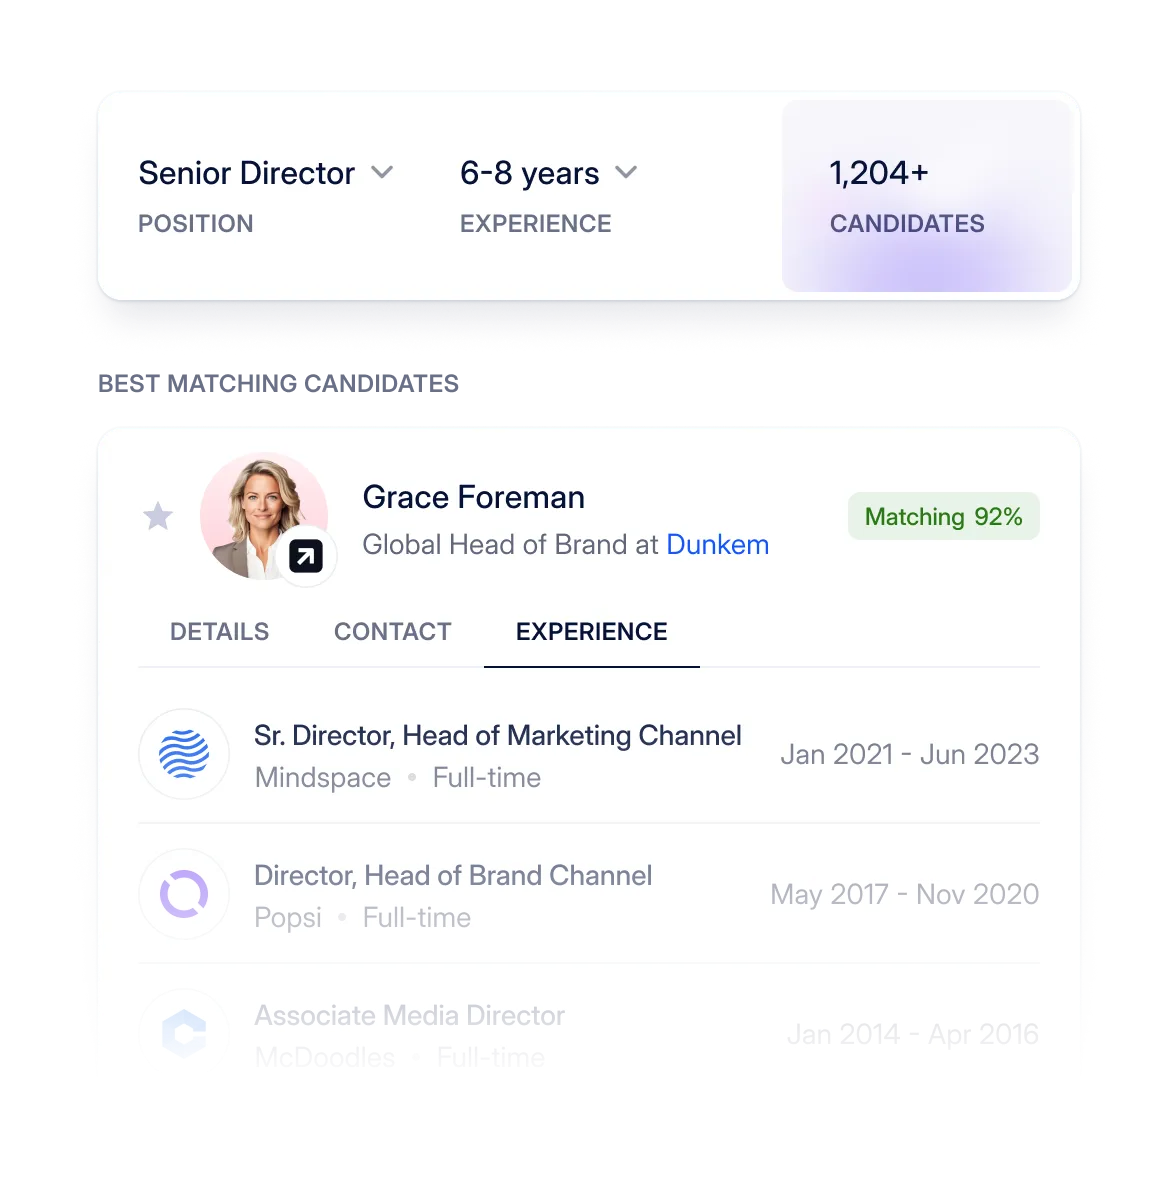This screenshot has height=1177, width=1176.
Task: Select the Details tab
Action: pos(219,631)
